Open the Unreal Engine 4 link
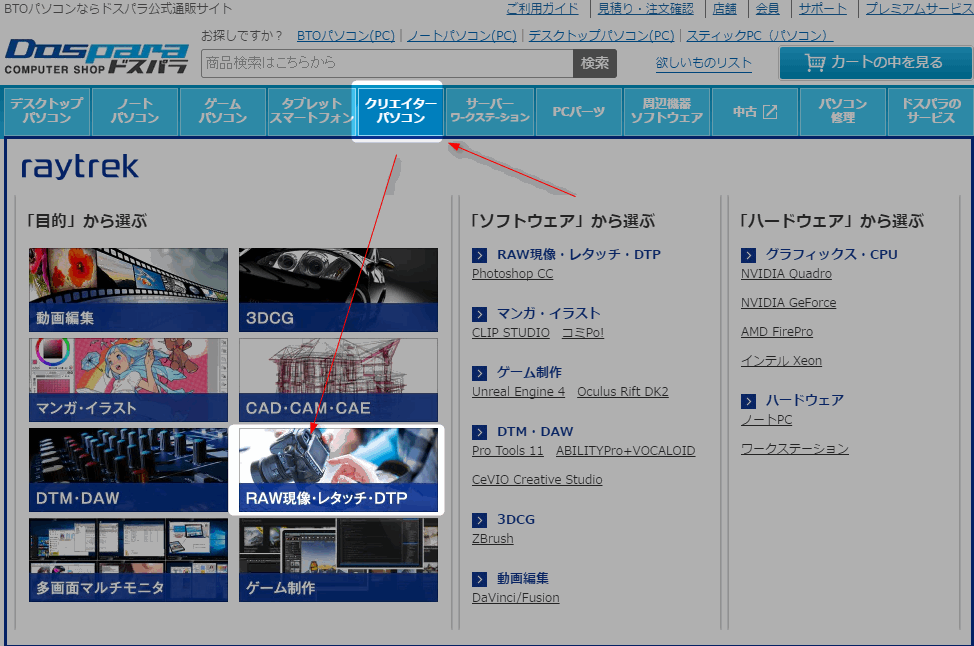Image resolution: width=974 pixels, height=646 pixels. tap(519, 392)
